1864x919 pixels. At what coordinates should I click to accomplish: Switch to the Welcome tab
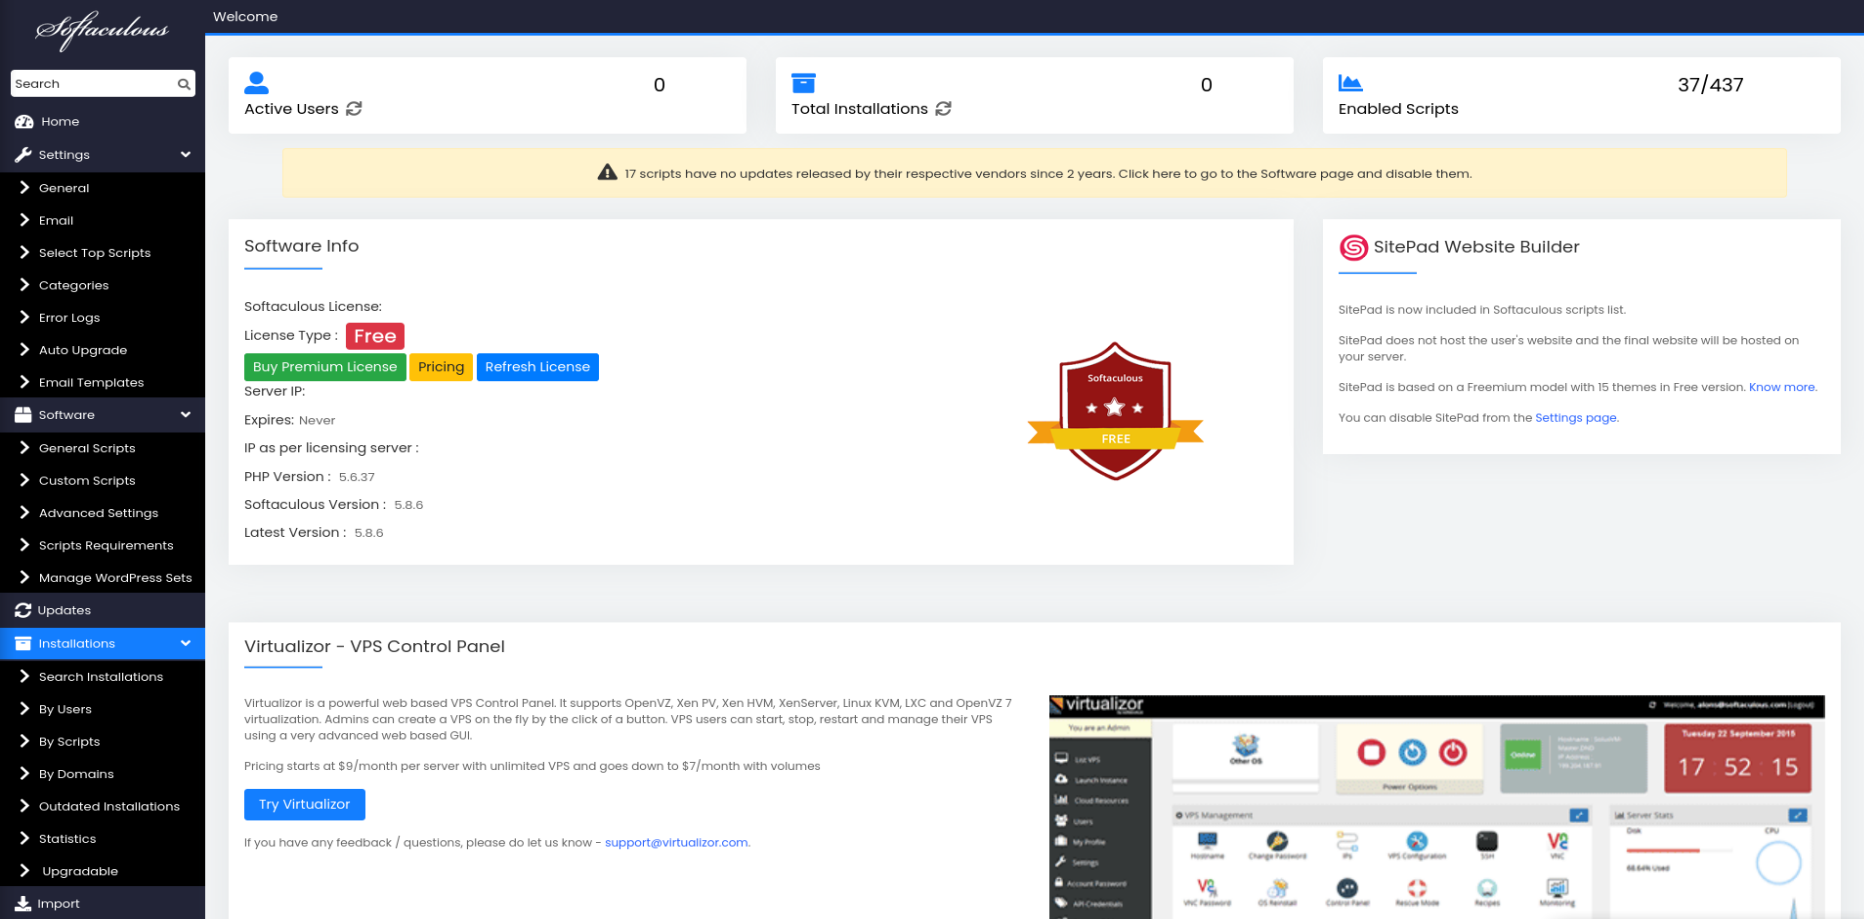[x=245, y=16]
